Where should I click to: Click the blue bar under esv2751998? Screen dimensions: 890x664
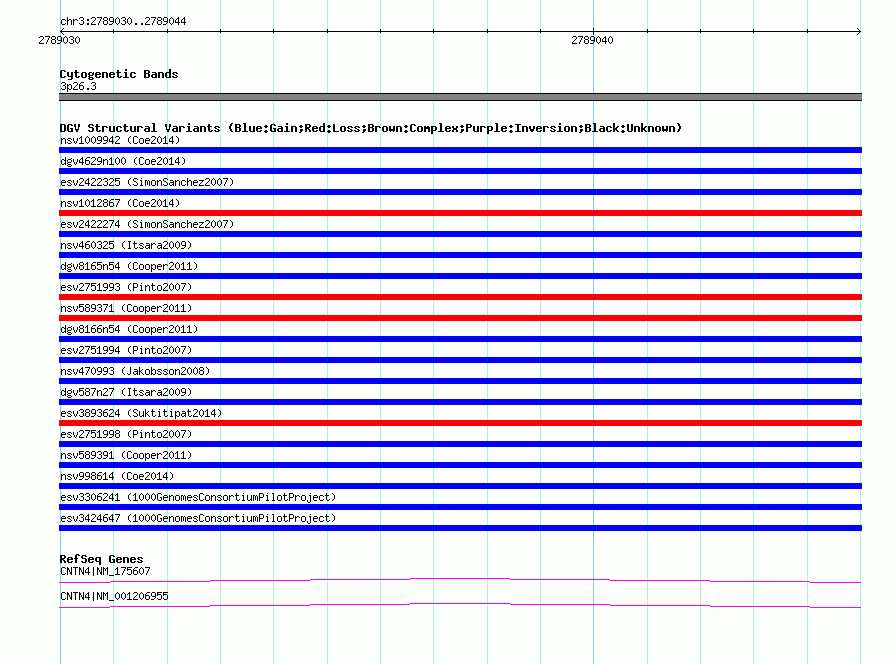460,444
